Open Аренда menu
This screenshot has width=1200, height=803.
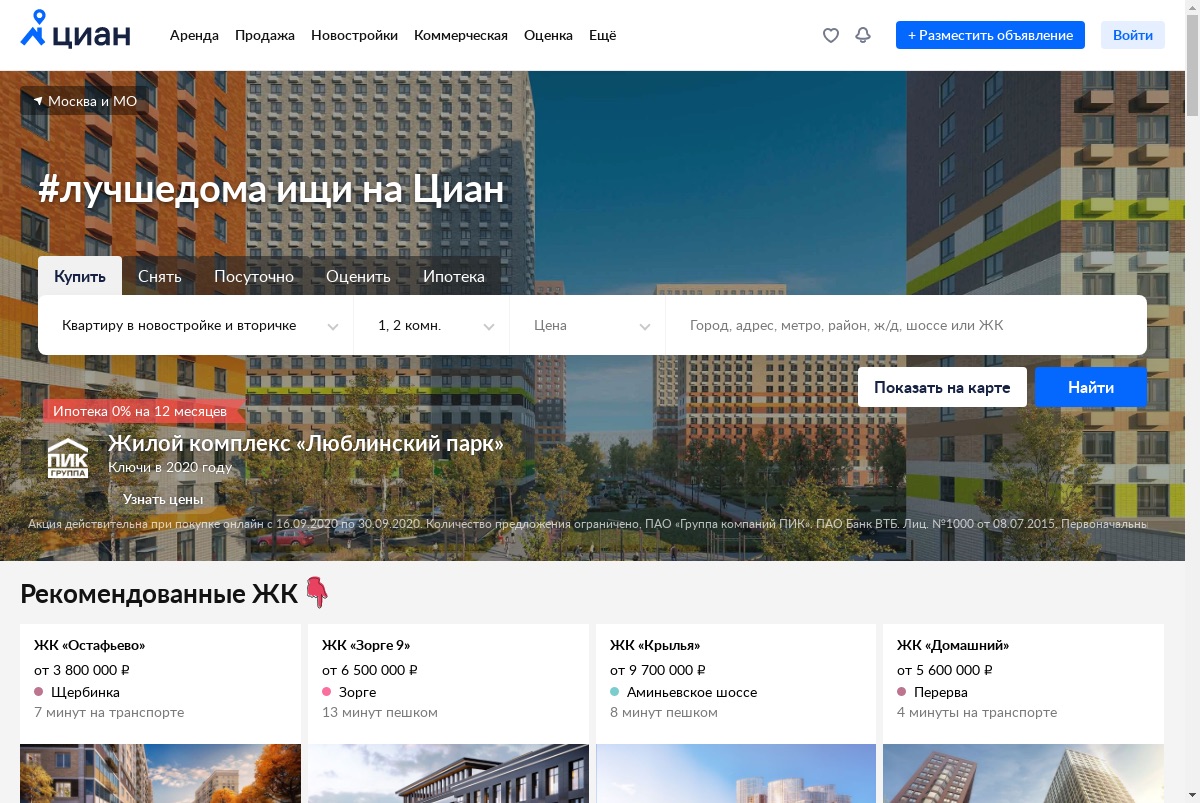tap(194, 35)
